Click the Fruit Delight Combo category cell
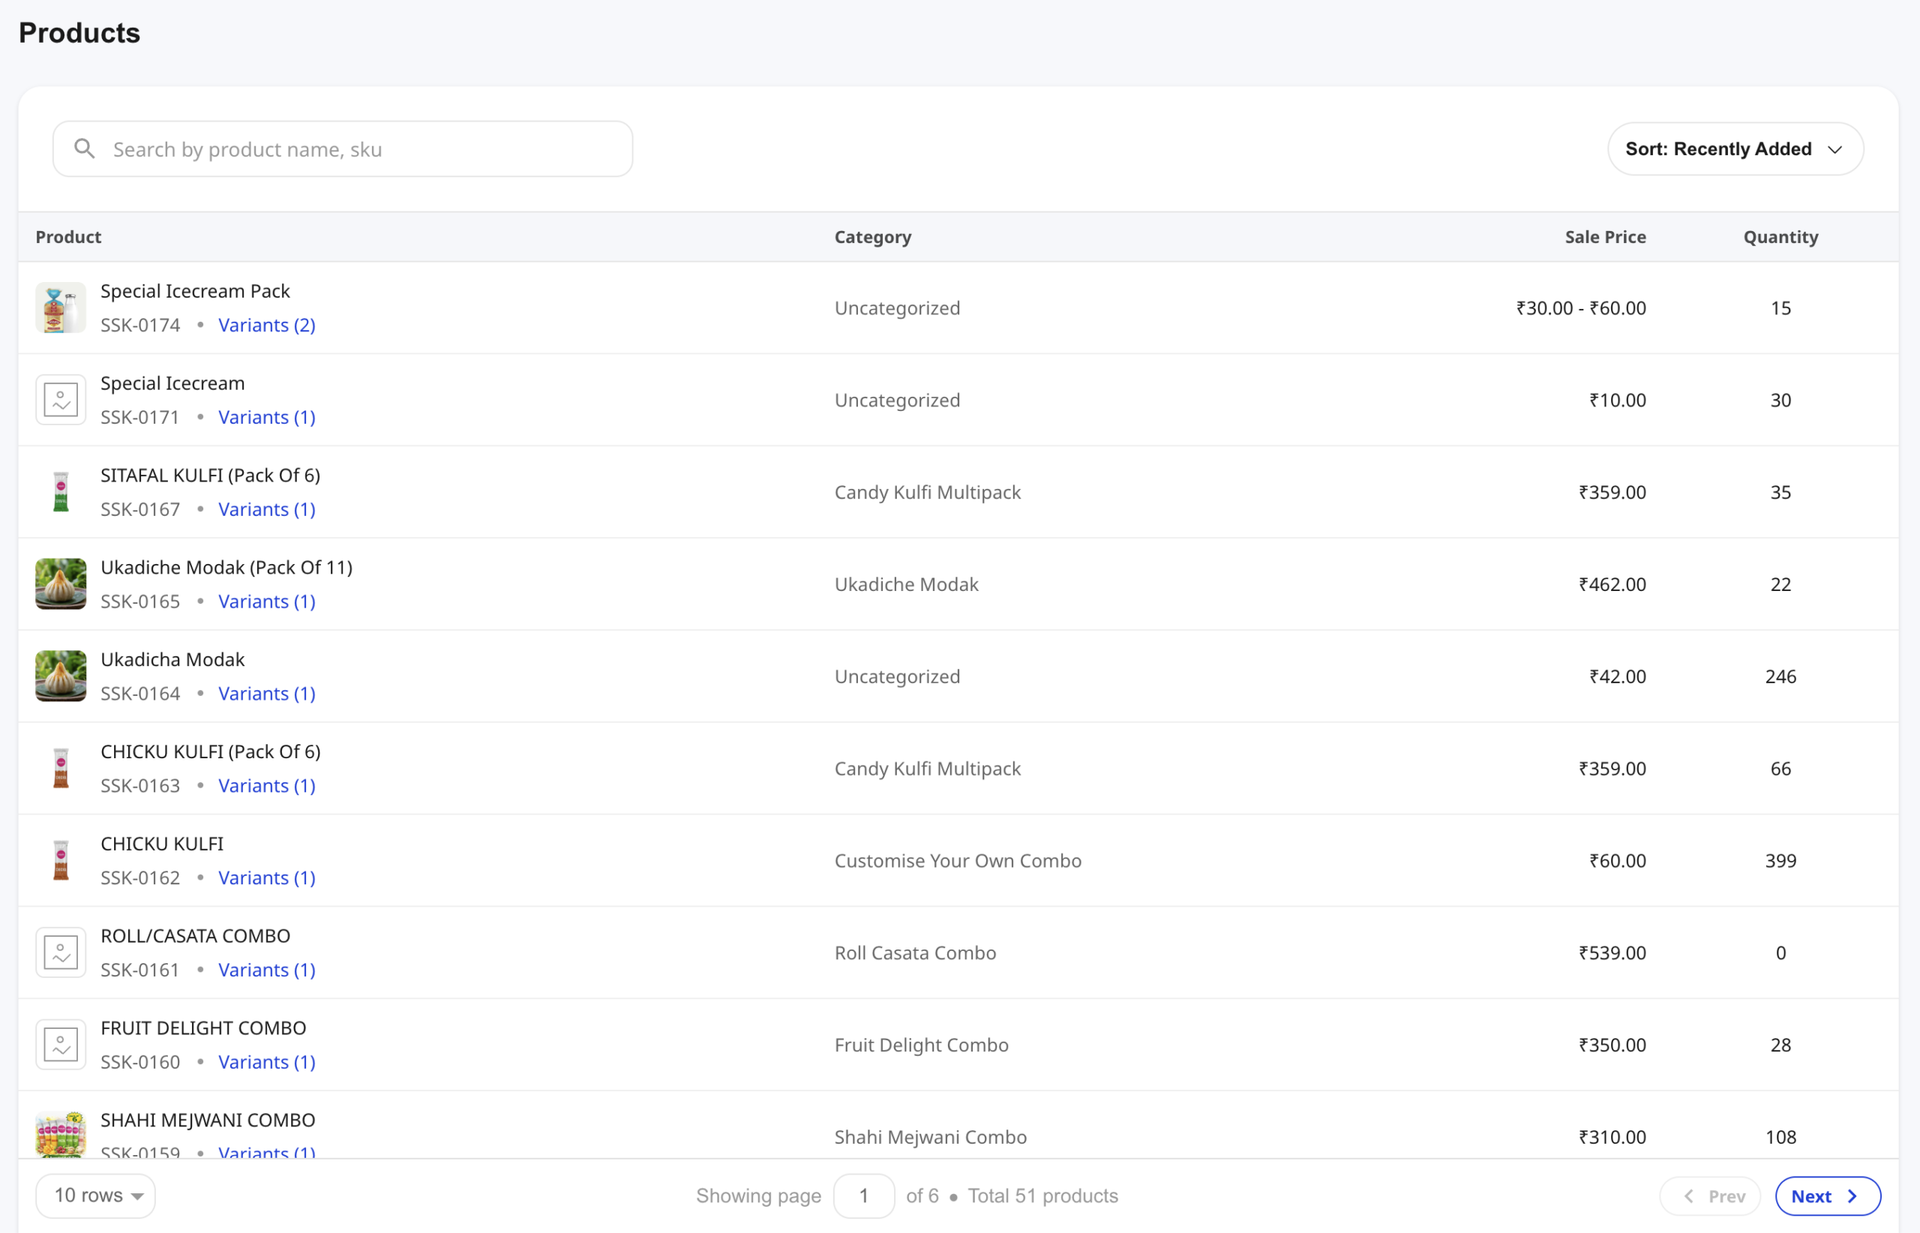 [x=921, y=1044]
